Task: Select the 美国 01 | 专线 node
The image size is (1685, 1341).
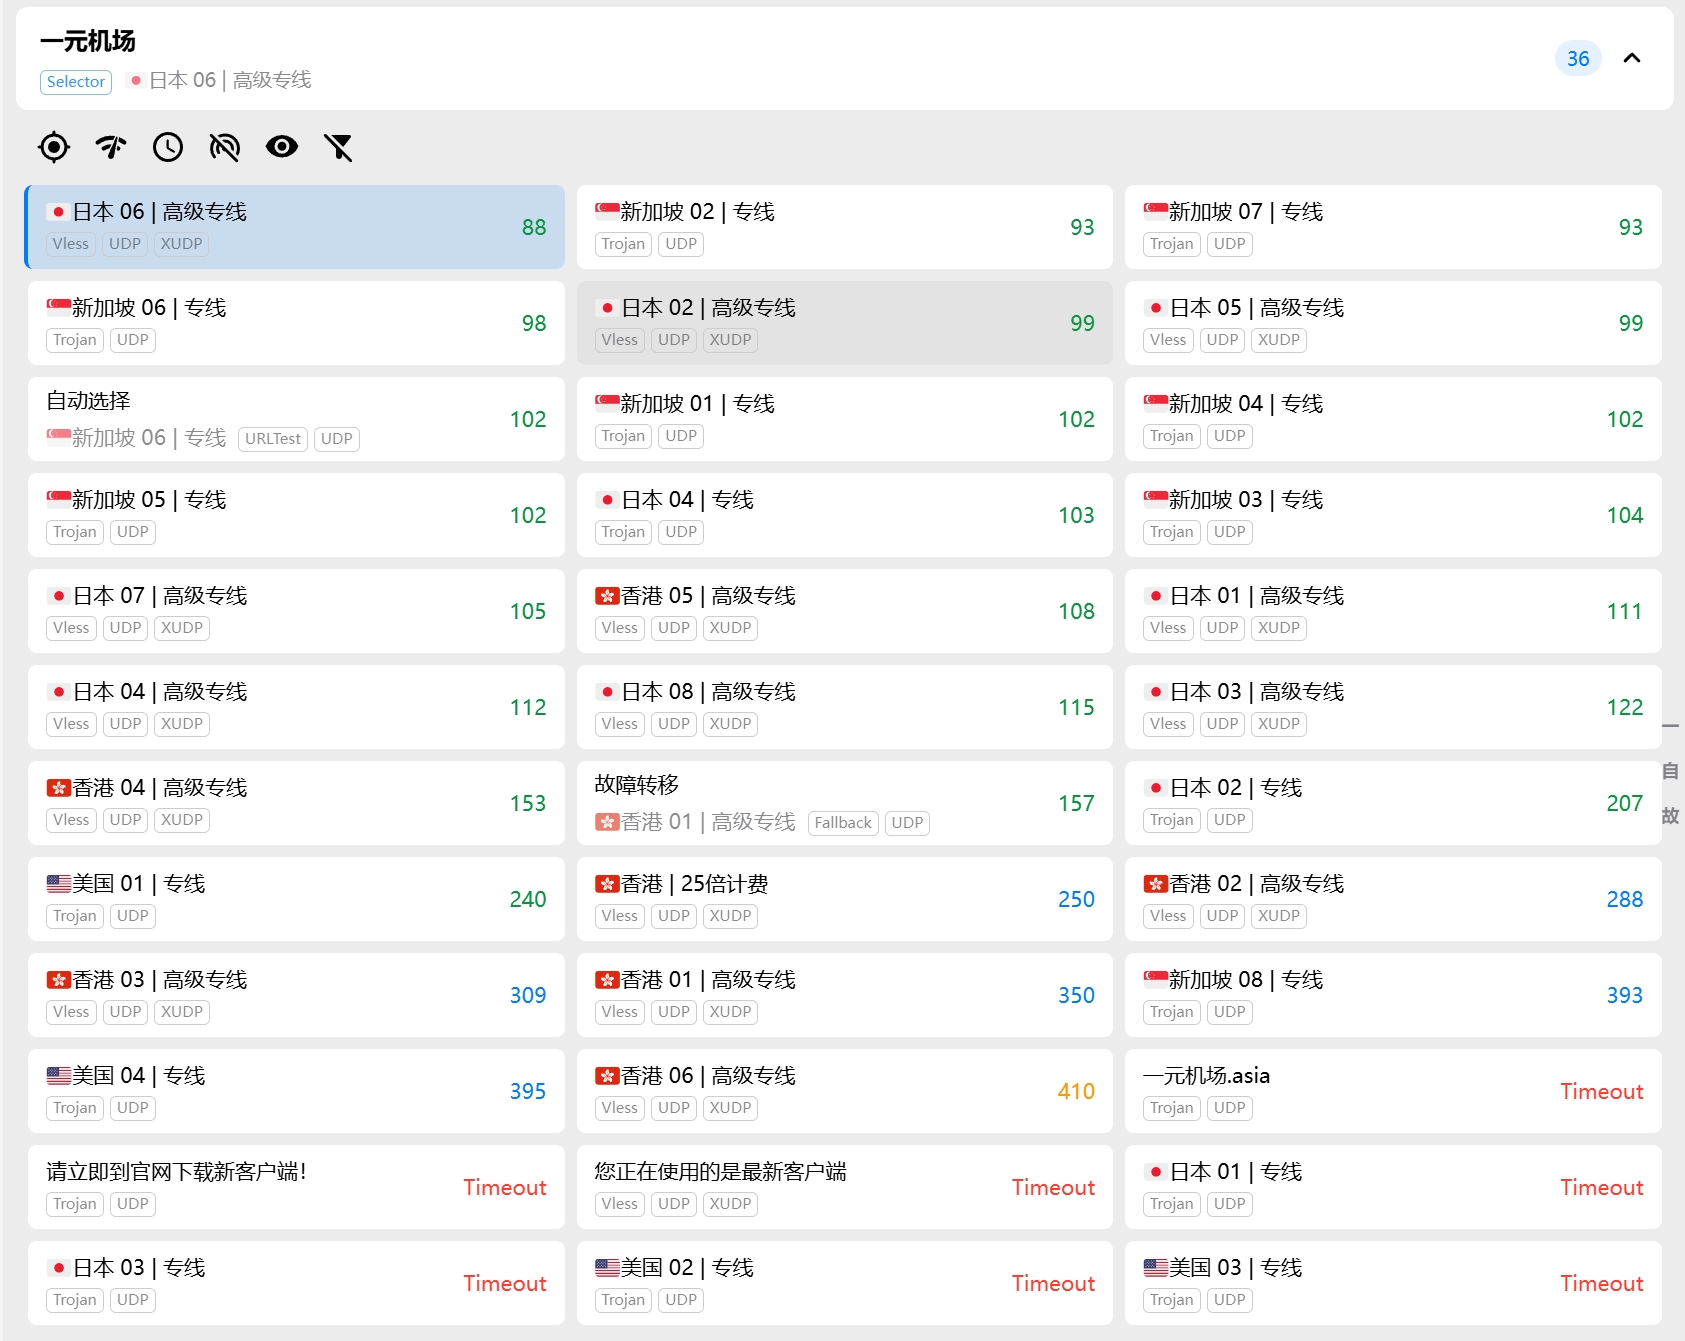Action: 295,899
